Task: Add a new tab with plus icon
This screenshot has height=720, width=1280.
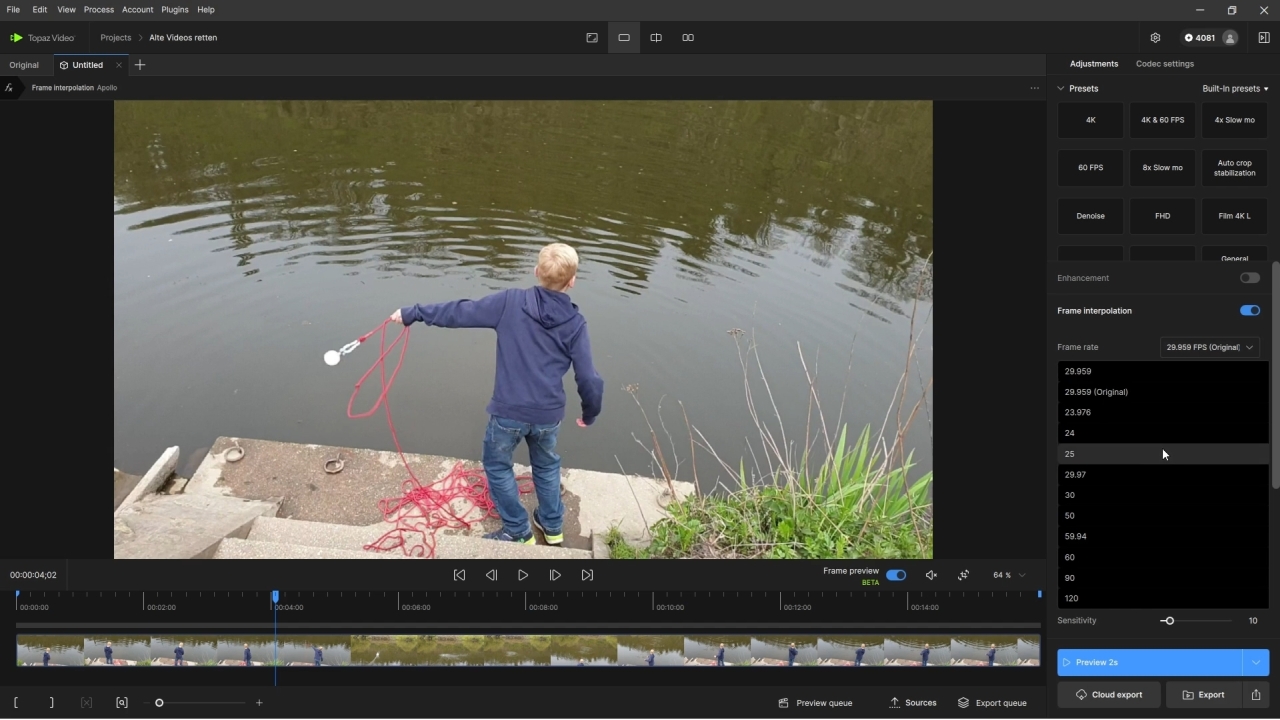Action: pyautogui.click(x=140, y=65)
